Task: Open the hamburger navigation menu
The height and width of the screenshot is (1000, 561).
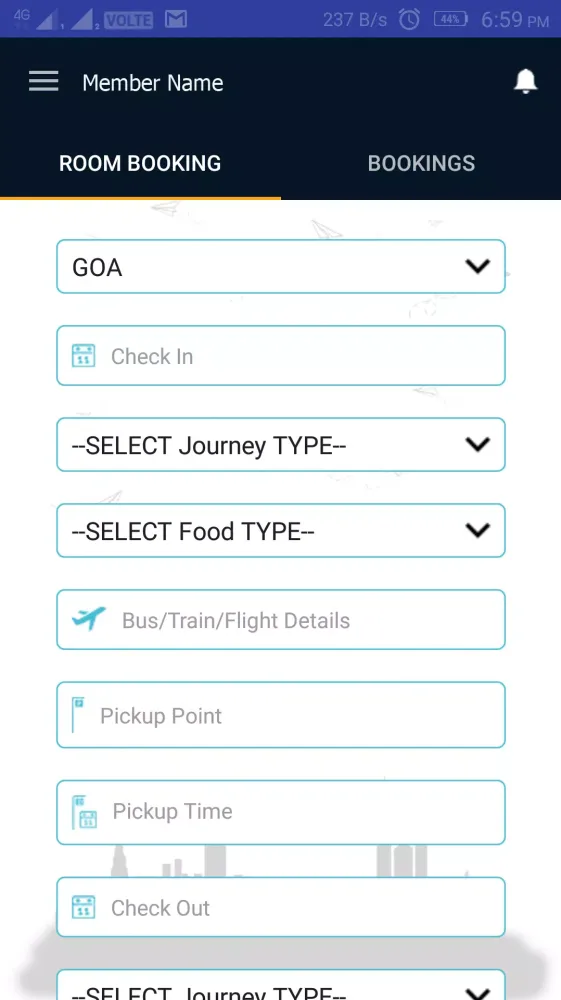Action: (43, 82)
